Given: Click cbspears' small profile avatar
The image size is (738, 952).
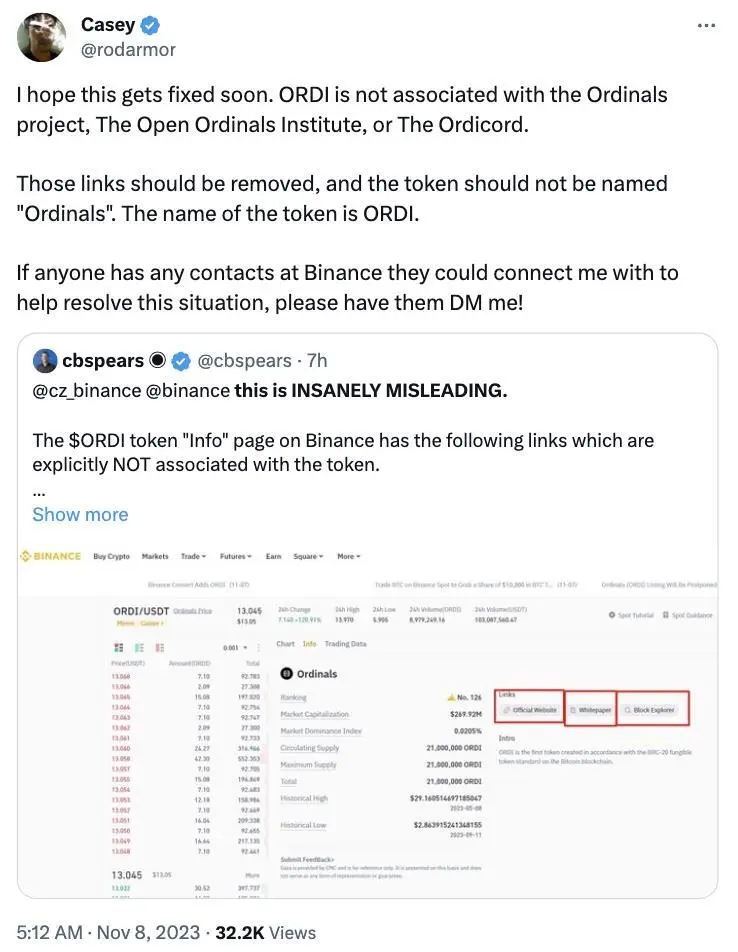Looking at the screenshot, I should click(x=44, y=360).
